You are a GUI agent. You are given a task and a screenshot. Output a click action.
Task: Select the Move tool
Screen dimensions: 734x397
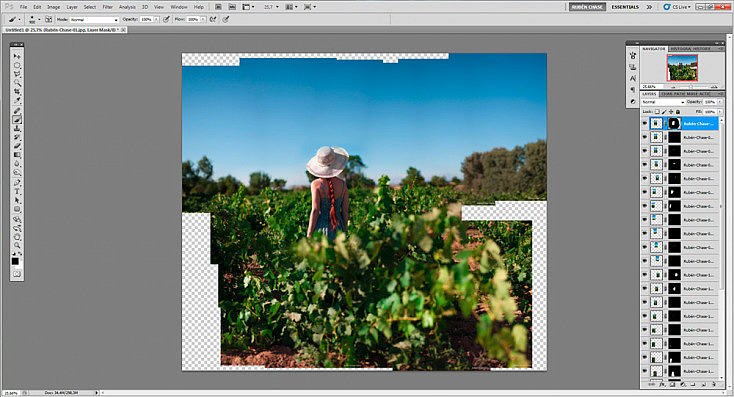[x=17, y=56]
